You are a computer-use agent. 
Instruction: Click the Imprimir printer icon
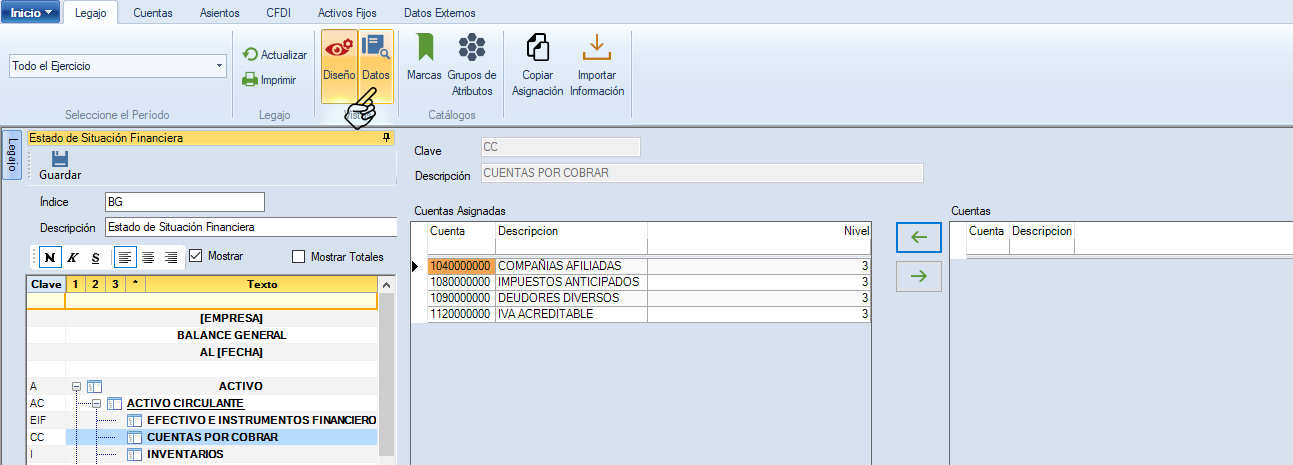coord(251,80)
